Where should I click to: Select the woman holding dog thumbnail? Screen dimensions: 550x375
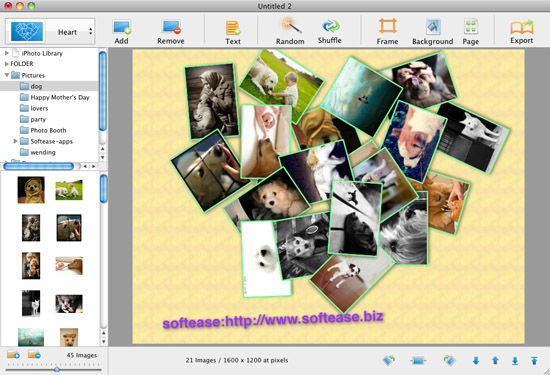coord(31,266)
